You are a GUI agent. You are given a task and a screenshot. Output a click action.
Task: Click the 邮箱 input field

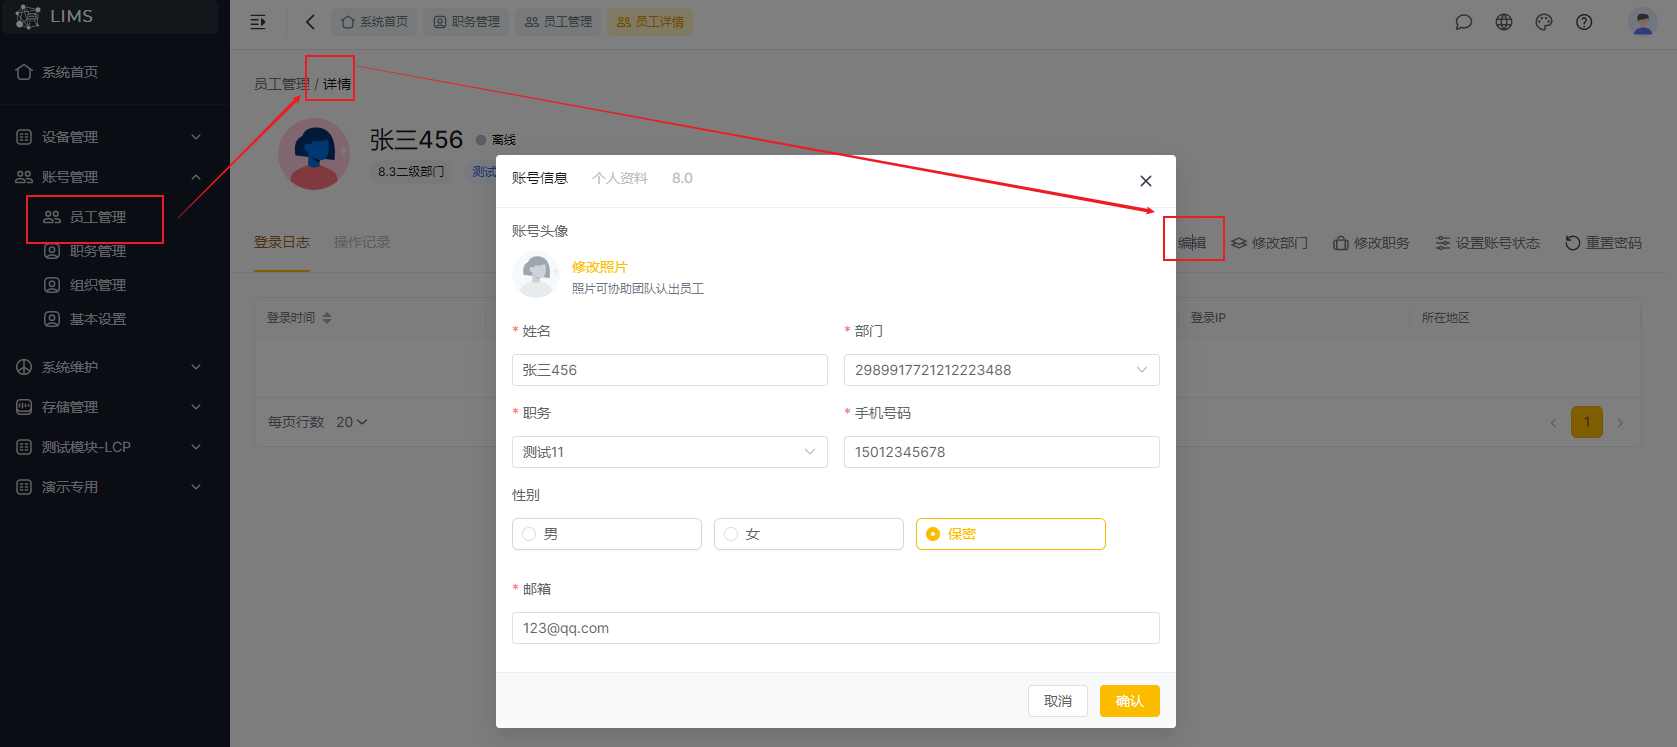[x=836, y=628]
